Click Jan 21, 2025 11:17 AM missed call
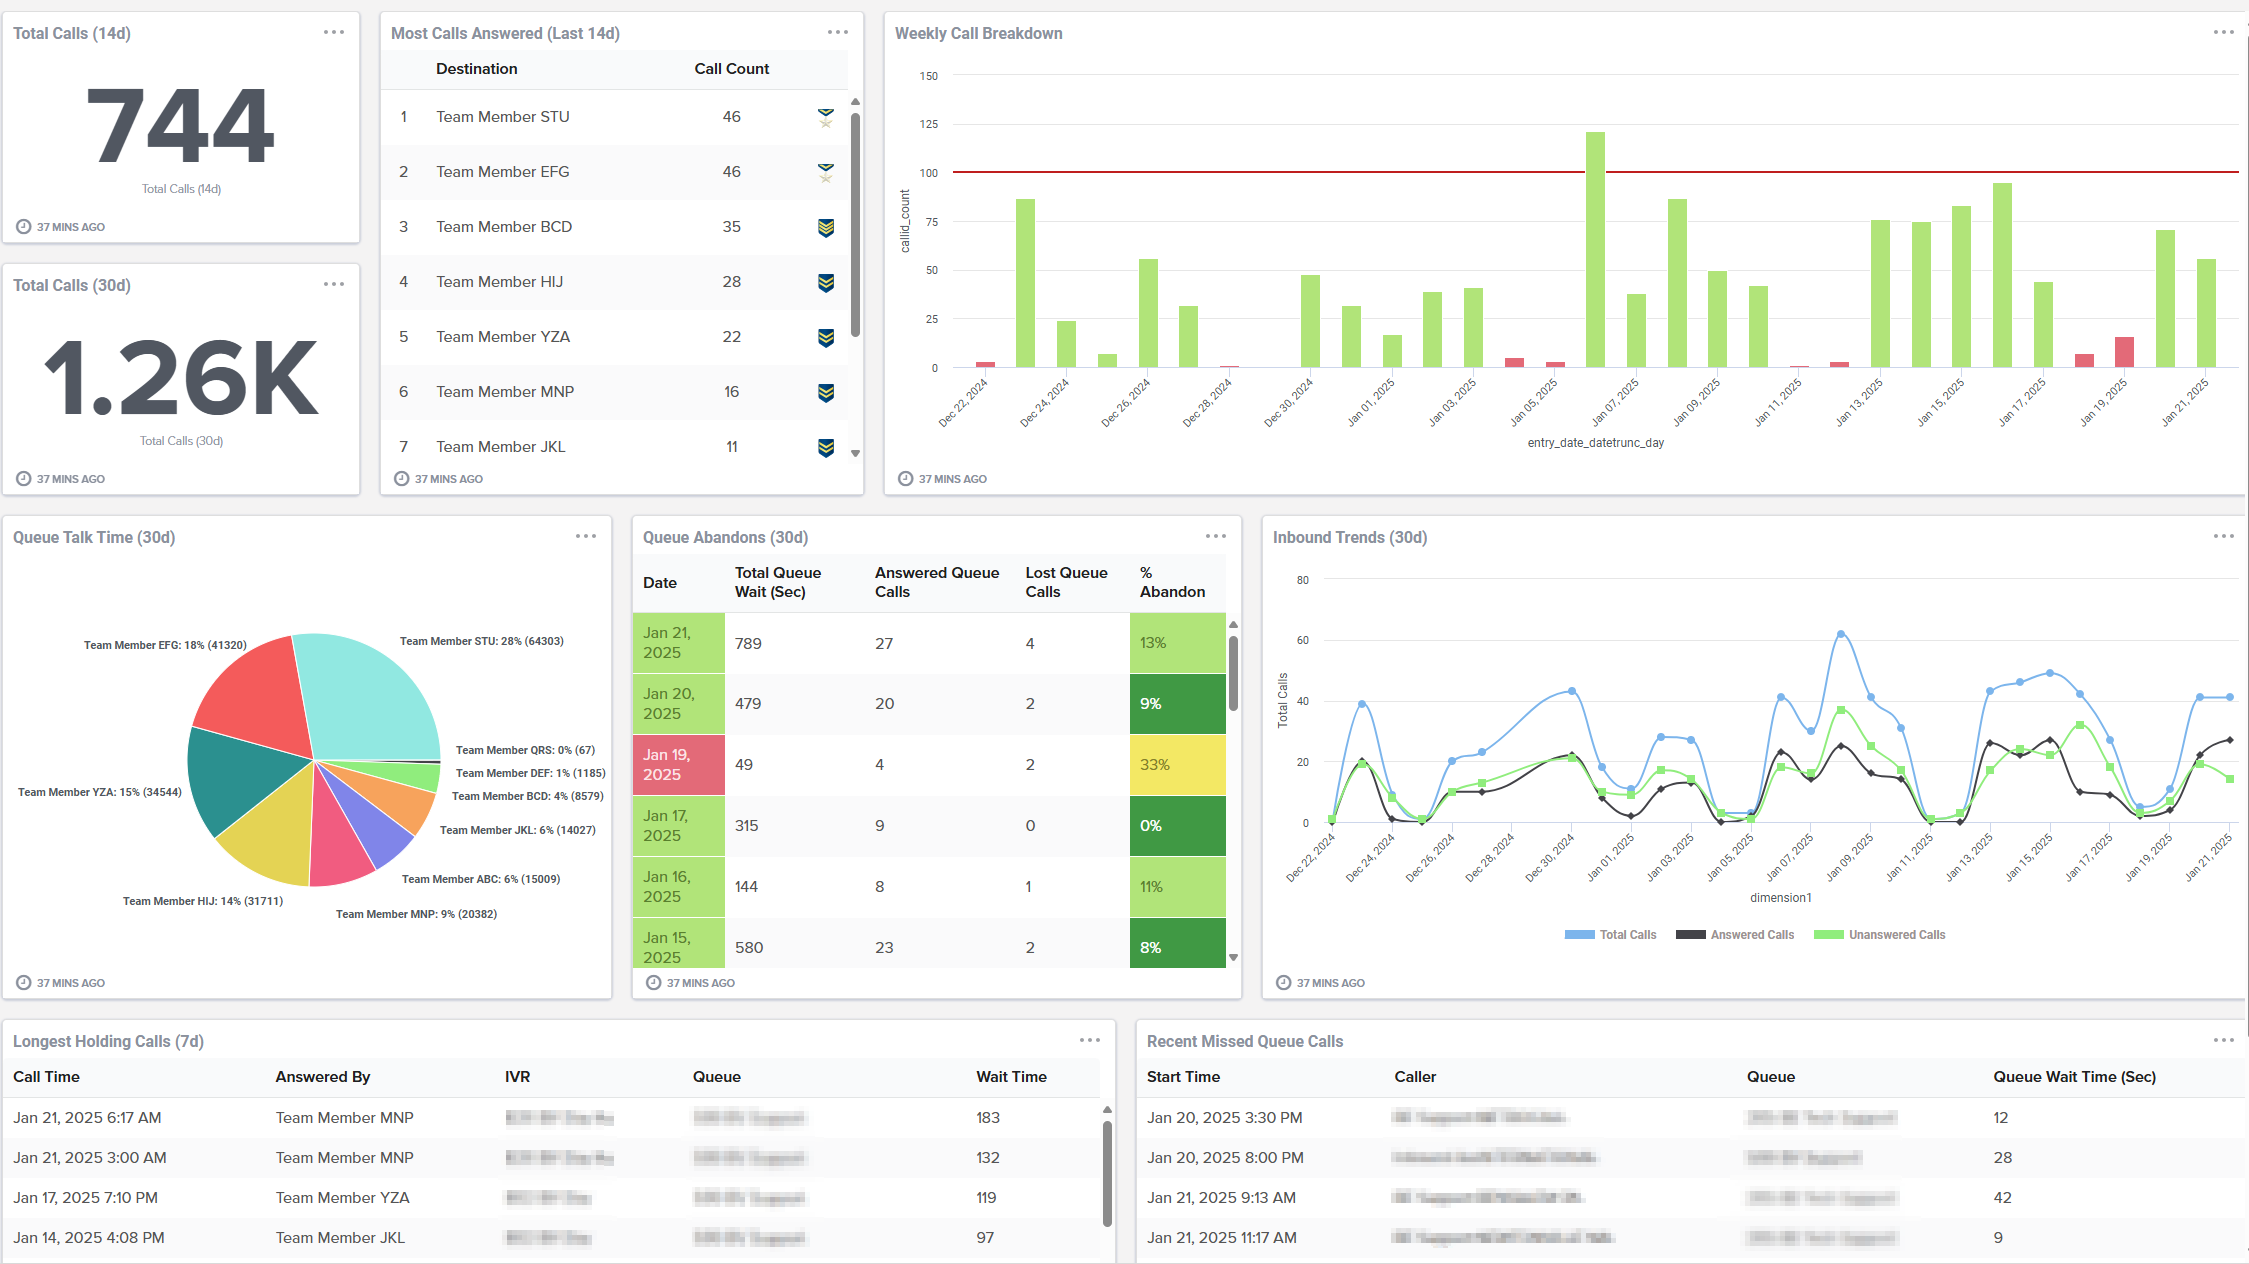2249x1264 pixels. coord(1690,1238)
